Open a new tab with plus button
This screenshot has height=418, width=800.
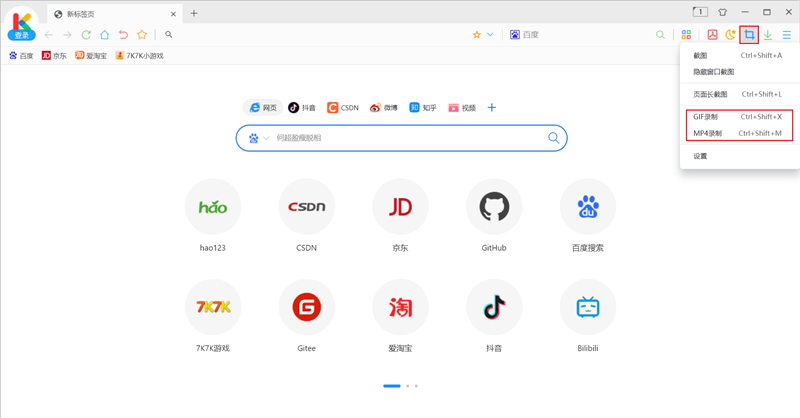coord(194,14)
